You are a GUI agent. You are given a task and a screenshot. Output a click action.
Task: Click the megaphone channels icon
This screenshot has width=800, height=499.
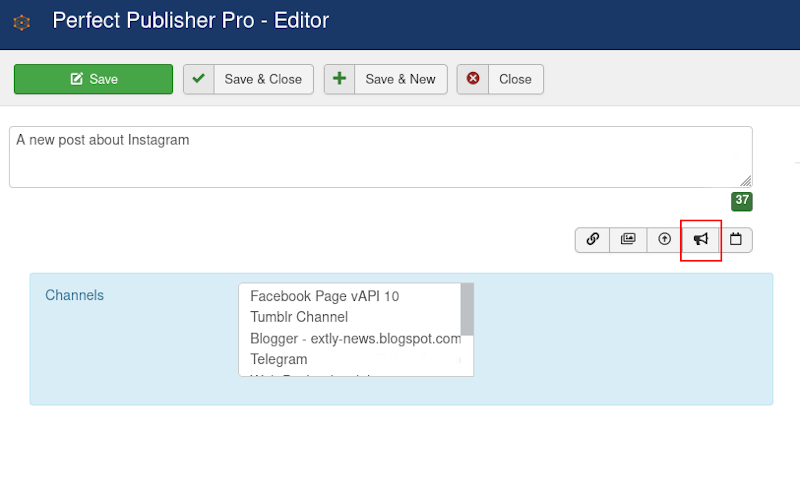[701, 239]
